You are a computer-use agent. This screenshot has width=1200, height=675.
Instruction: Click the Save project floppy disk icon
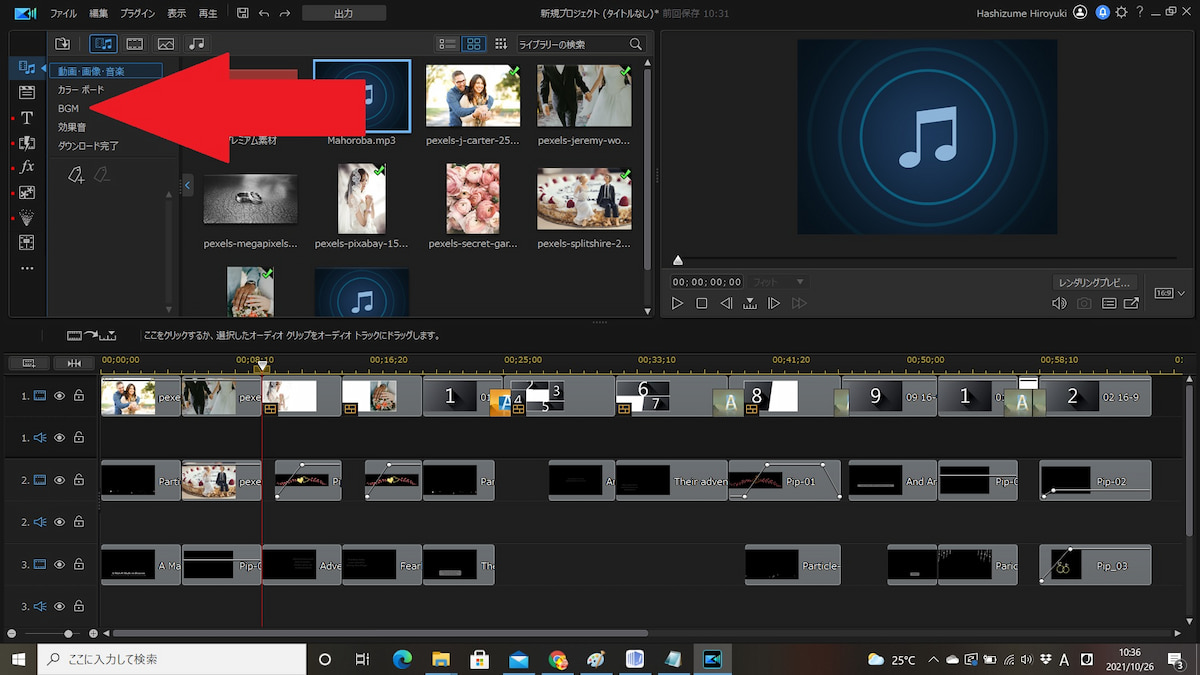coord(243,13)
